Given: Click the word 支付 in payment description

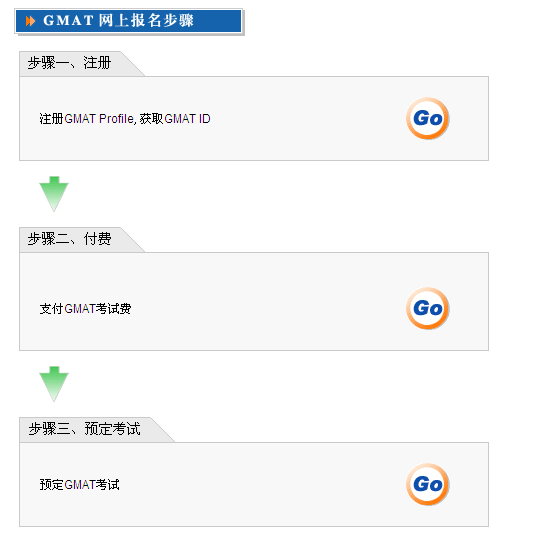Looking at the screenshot, I should (51, 309).
